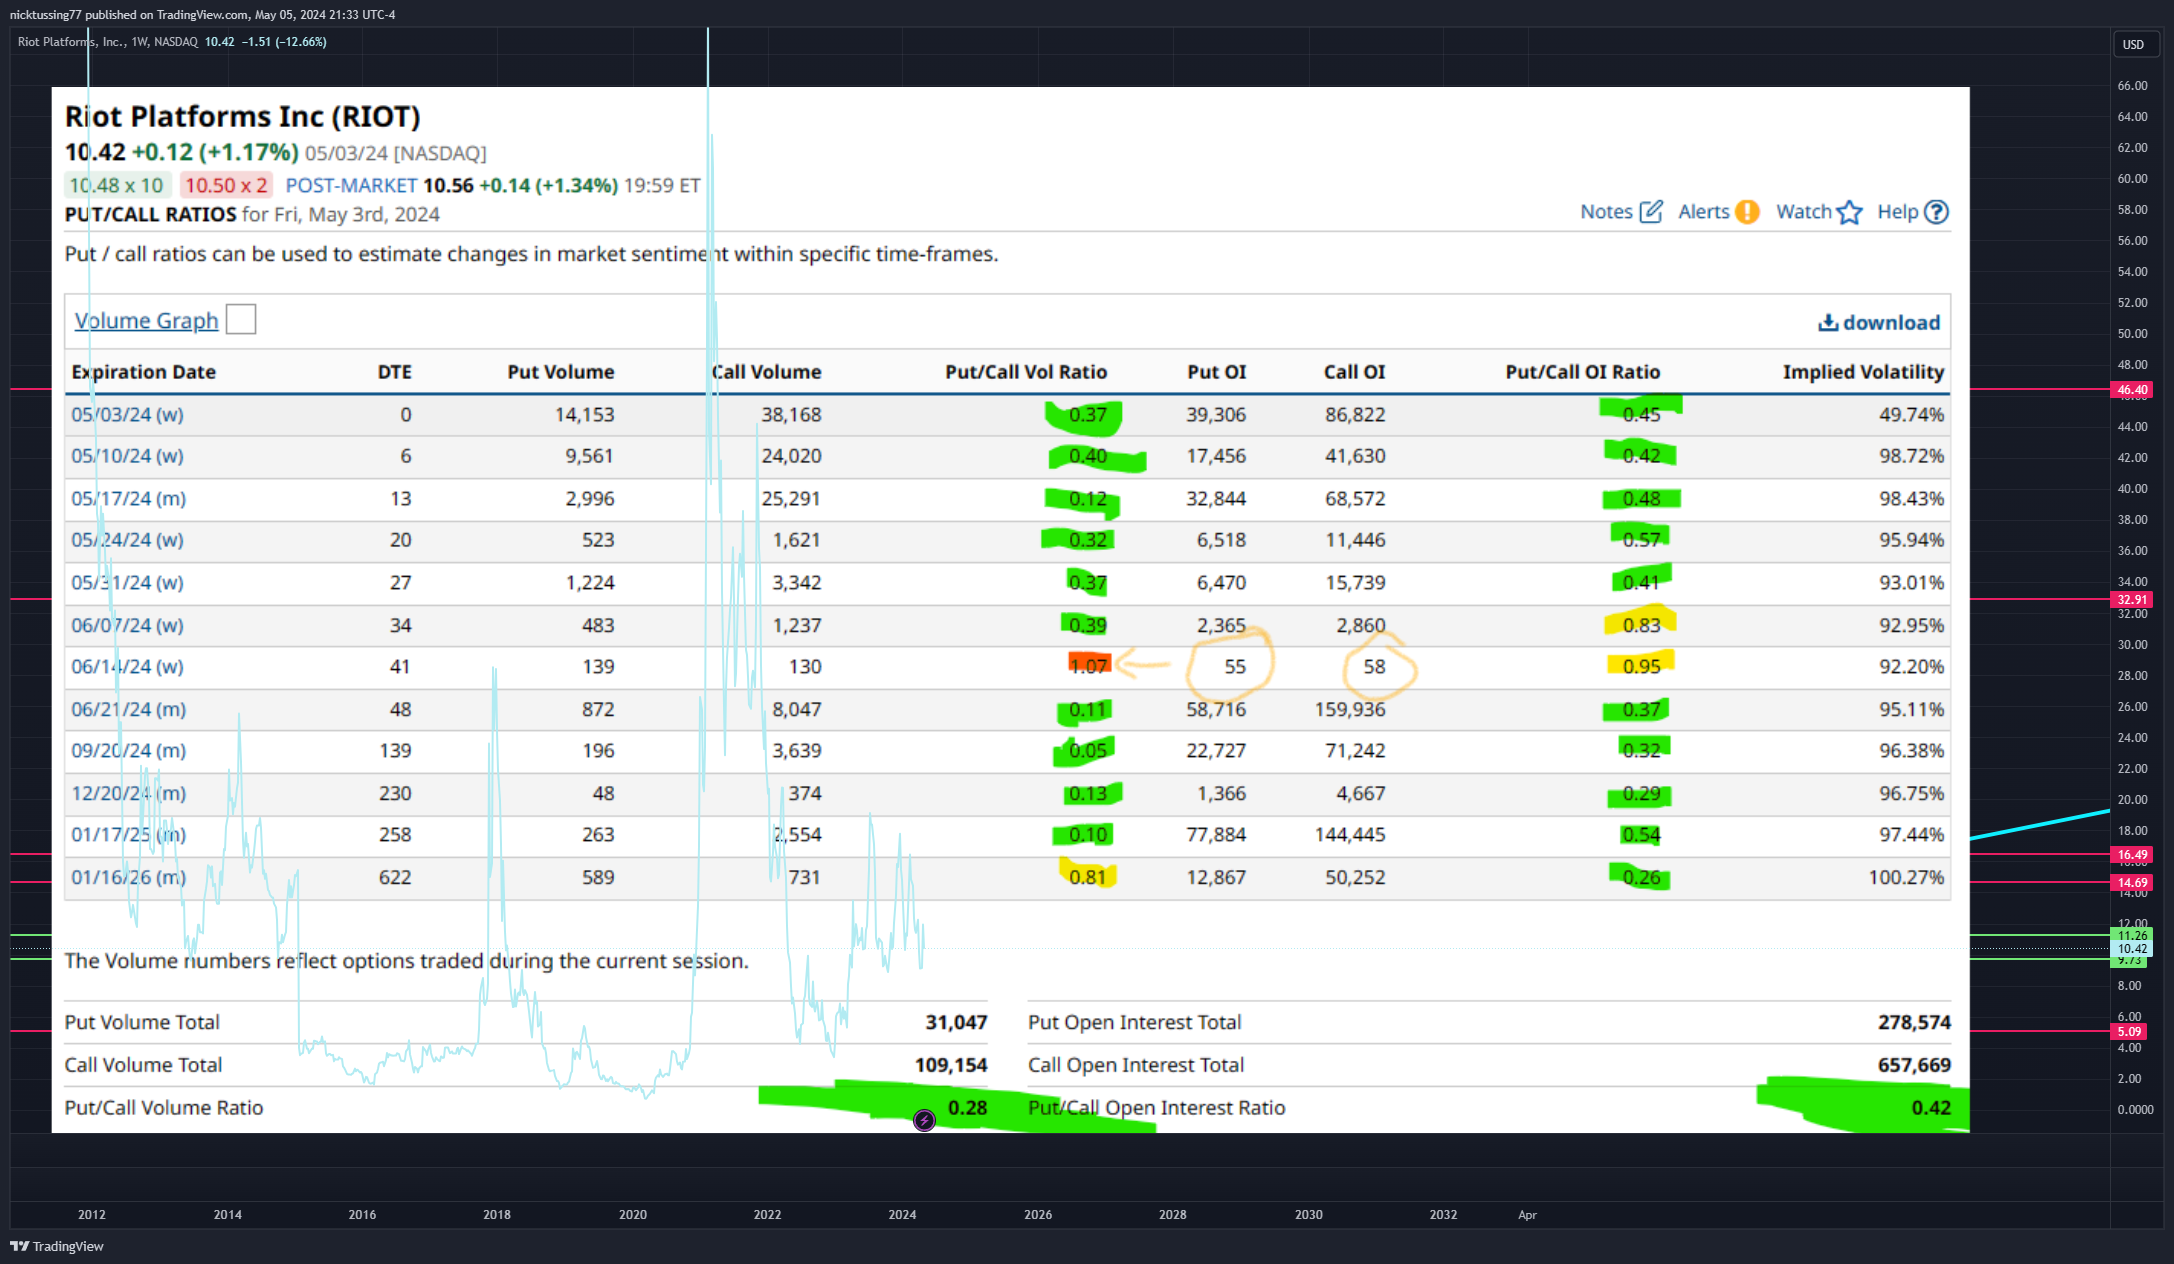Click the 100.27% Implied Volatility cell
This screenshot has height=1264, width=2174.
click(1906, 877)
